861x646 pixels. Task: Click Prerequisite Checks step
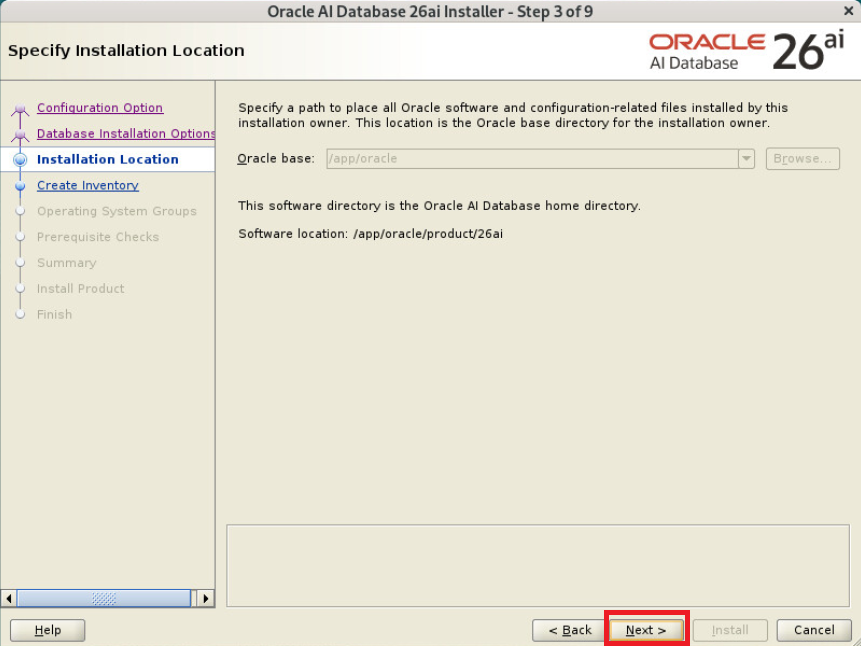point(98,237)
